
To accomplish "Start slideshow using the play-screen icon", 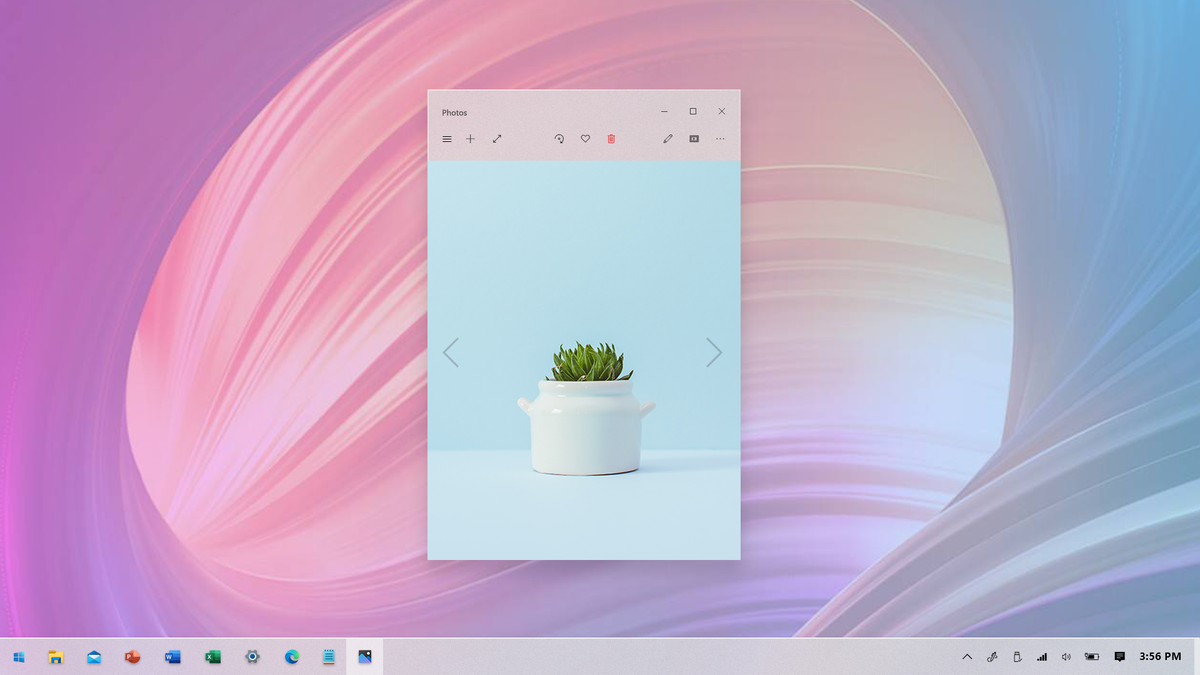I will click(694, 139).
